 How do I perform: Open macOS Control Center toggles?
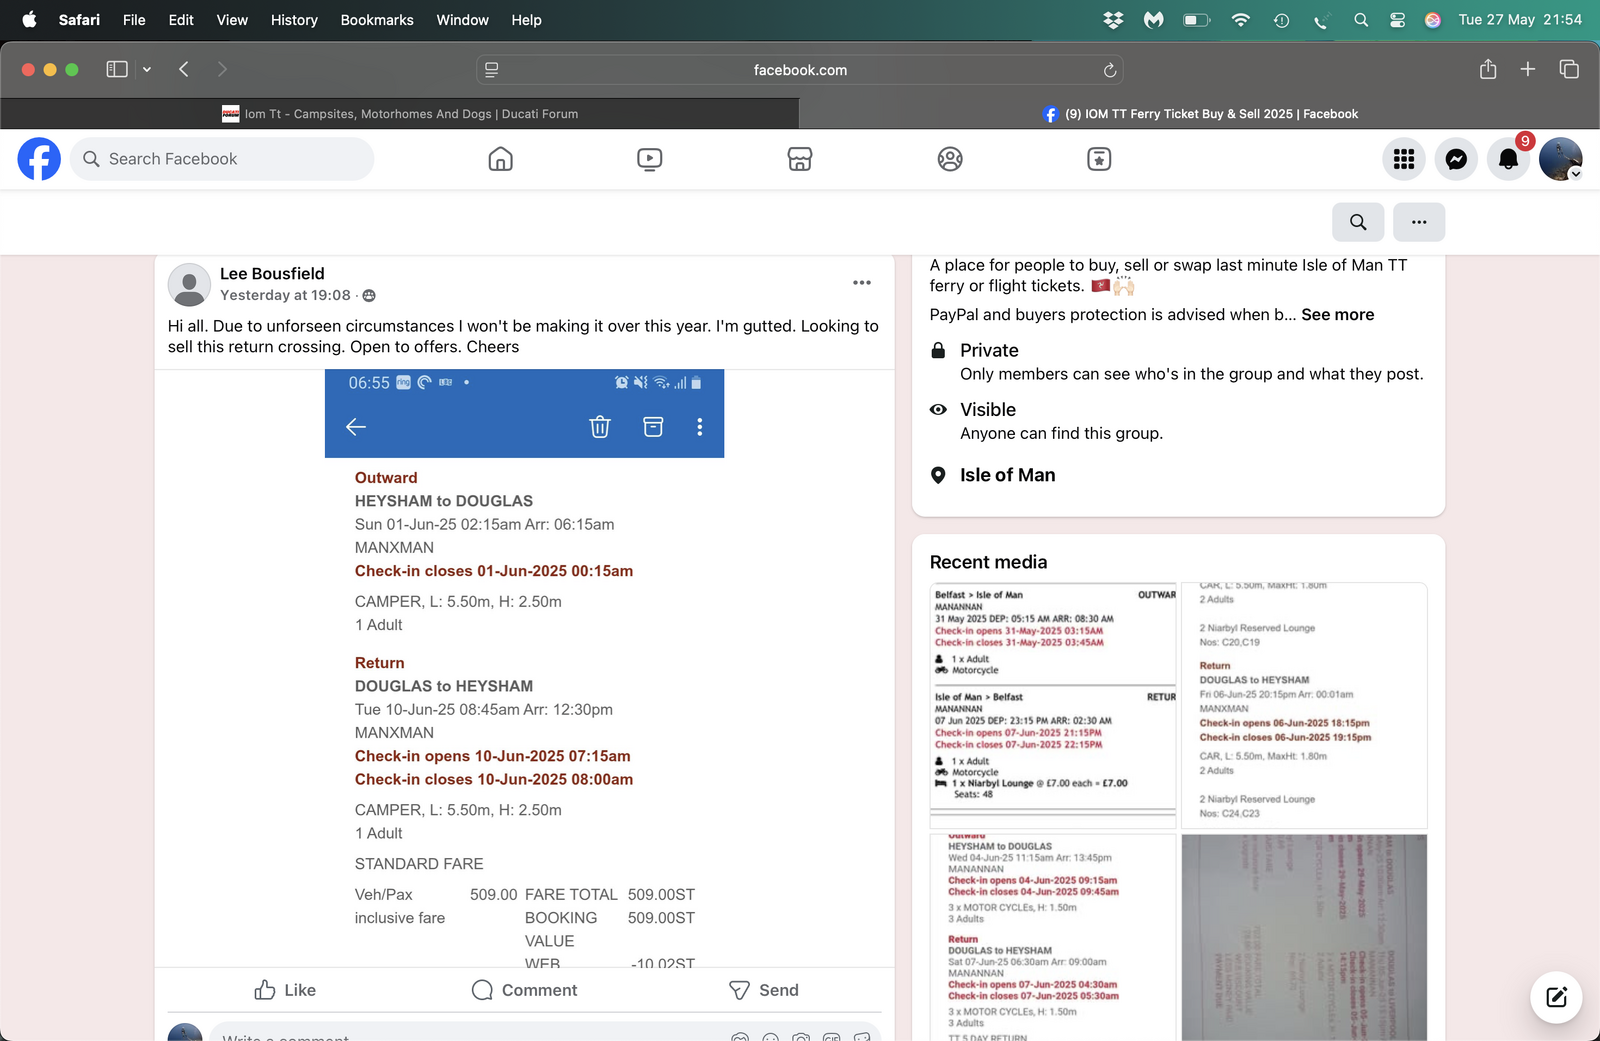point(1397,20)
